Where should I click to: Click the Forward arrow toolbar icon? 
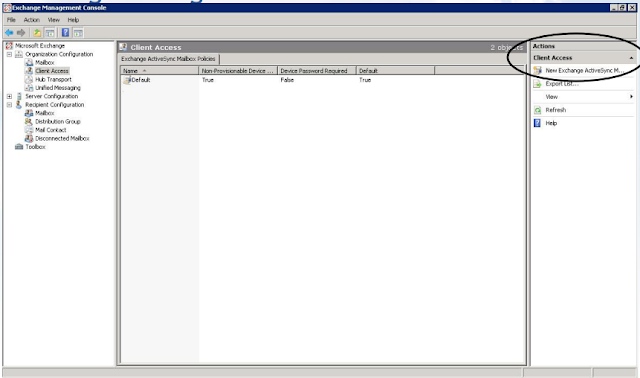point(21,33)
